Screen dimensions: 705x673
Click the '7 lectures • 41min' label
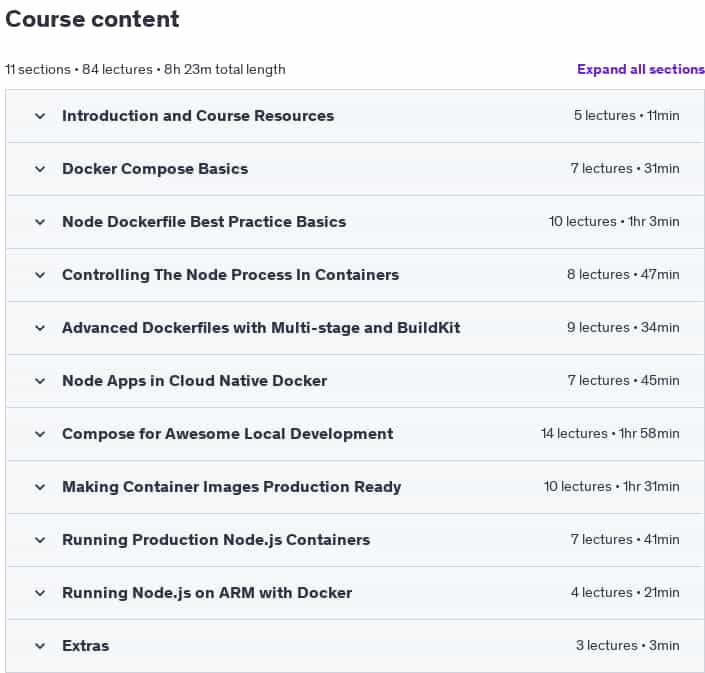pos(625,539)
